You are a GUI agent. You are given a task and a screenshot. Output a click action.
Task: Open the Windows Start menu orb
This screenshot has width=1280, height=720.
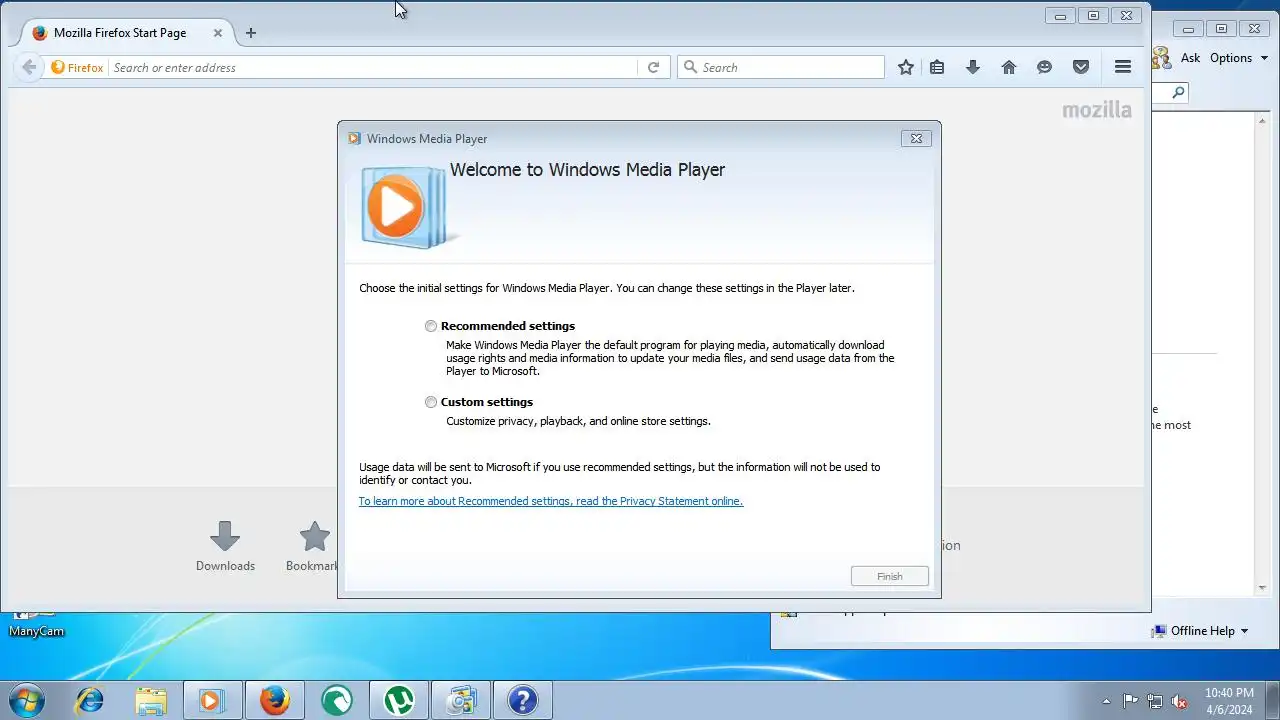27,700
